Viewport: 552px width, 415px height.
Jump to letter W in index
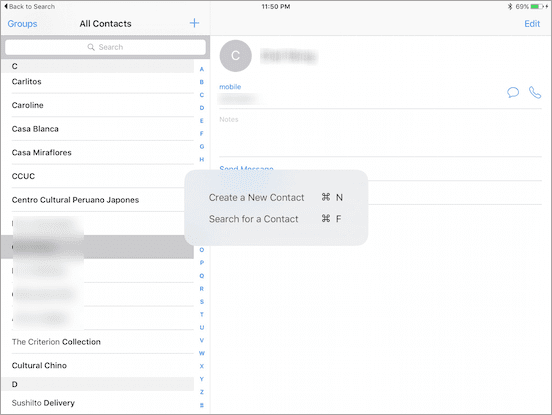coord(202,353)
